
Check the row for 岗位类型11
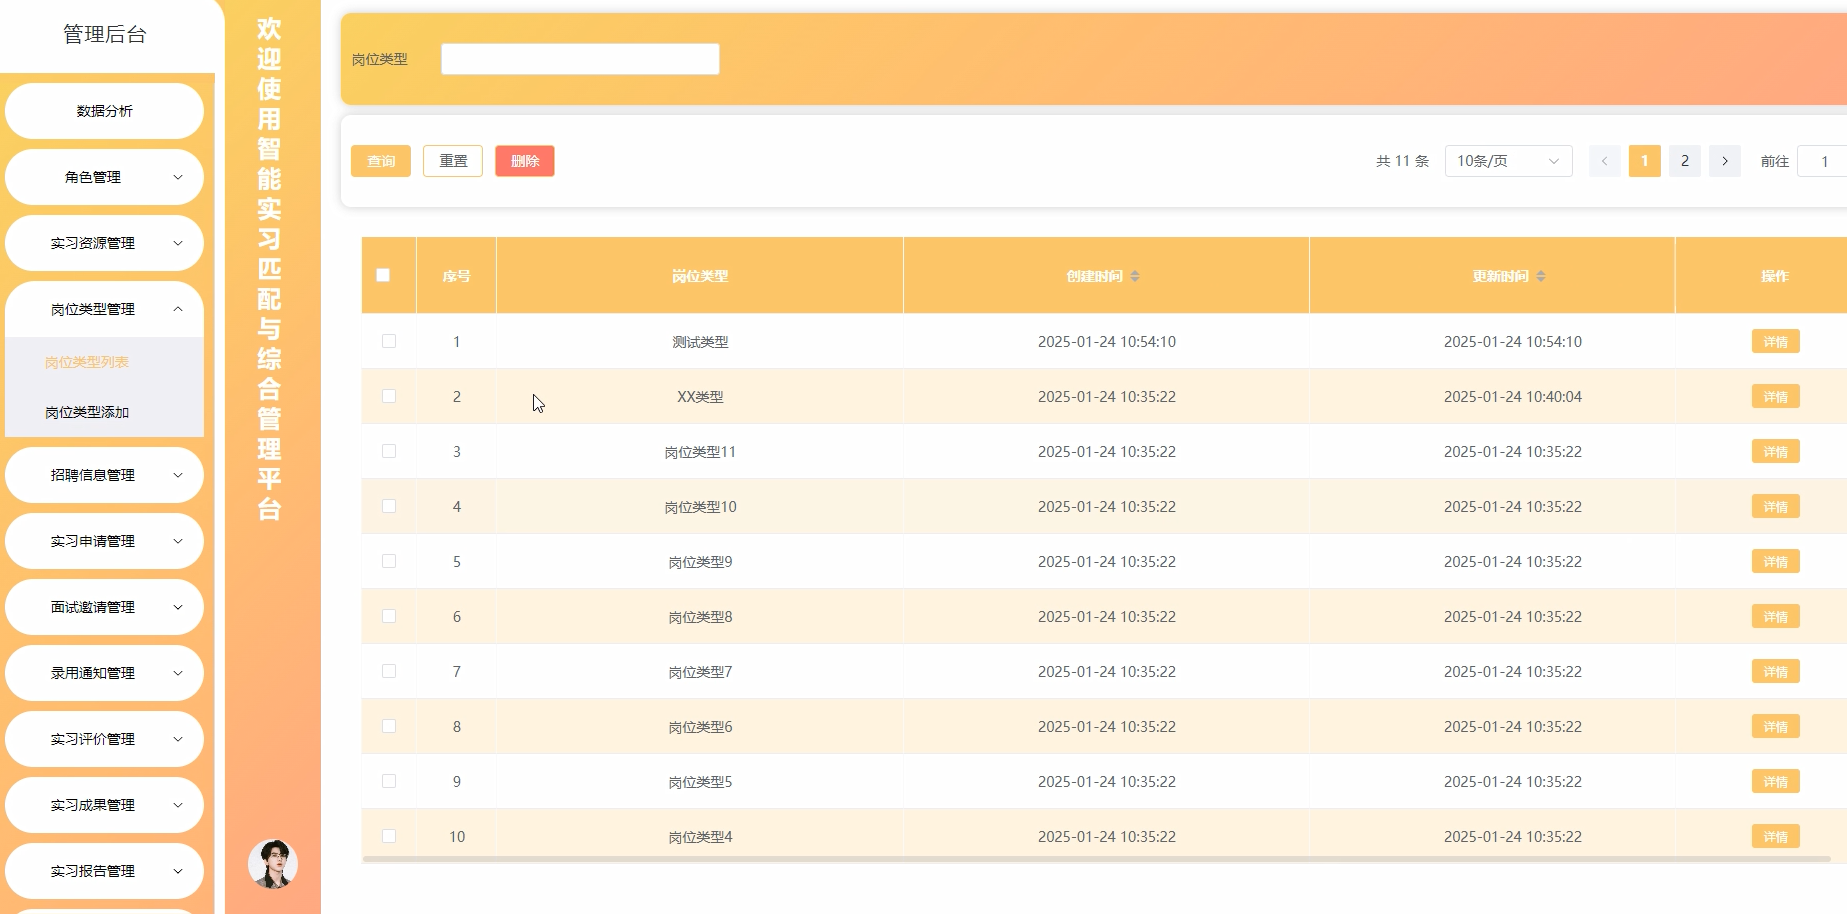[x=389, y=451]
